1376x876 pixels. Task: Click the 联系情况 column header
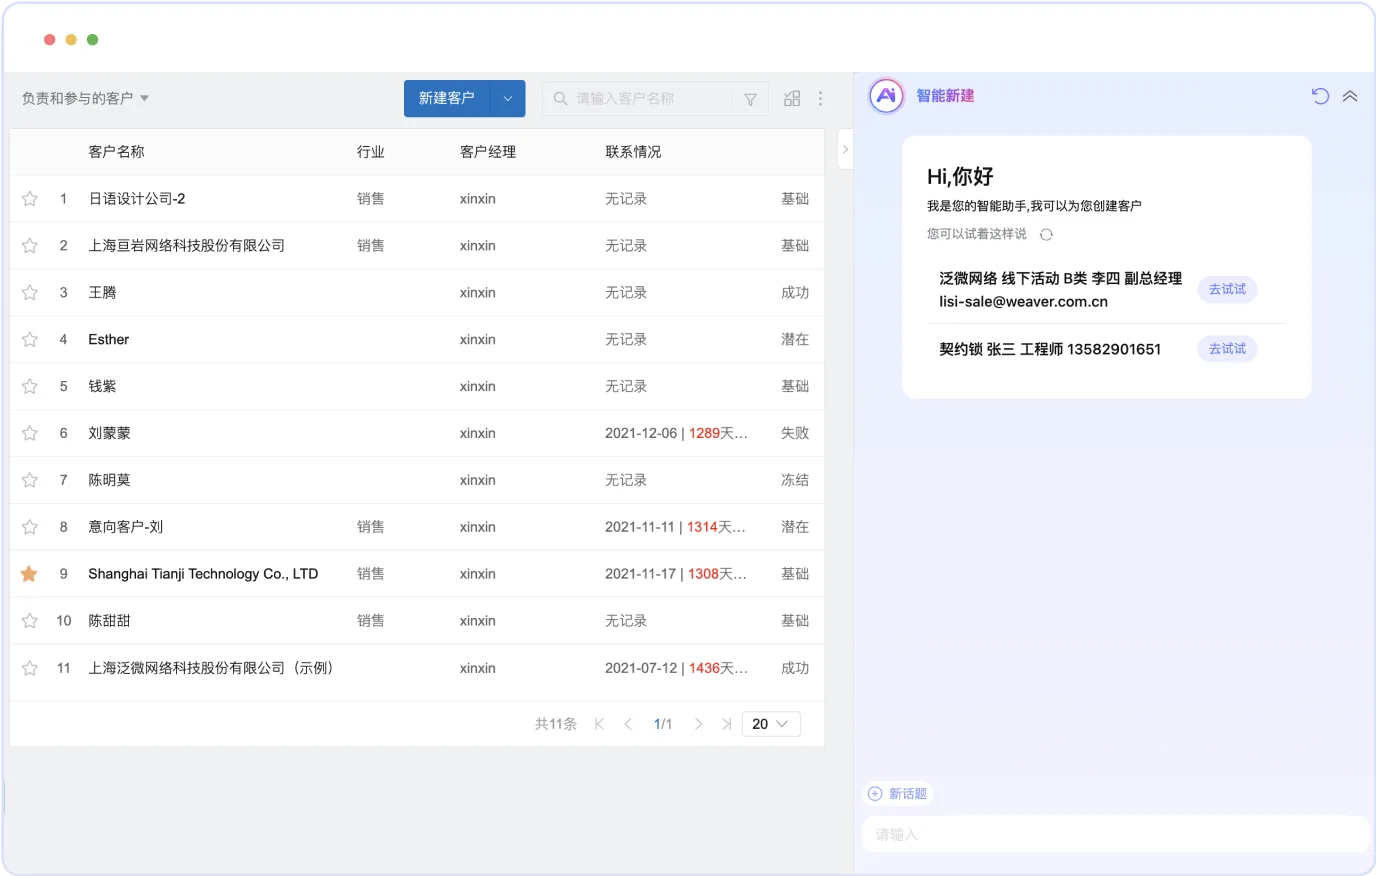(633, 152)
